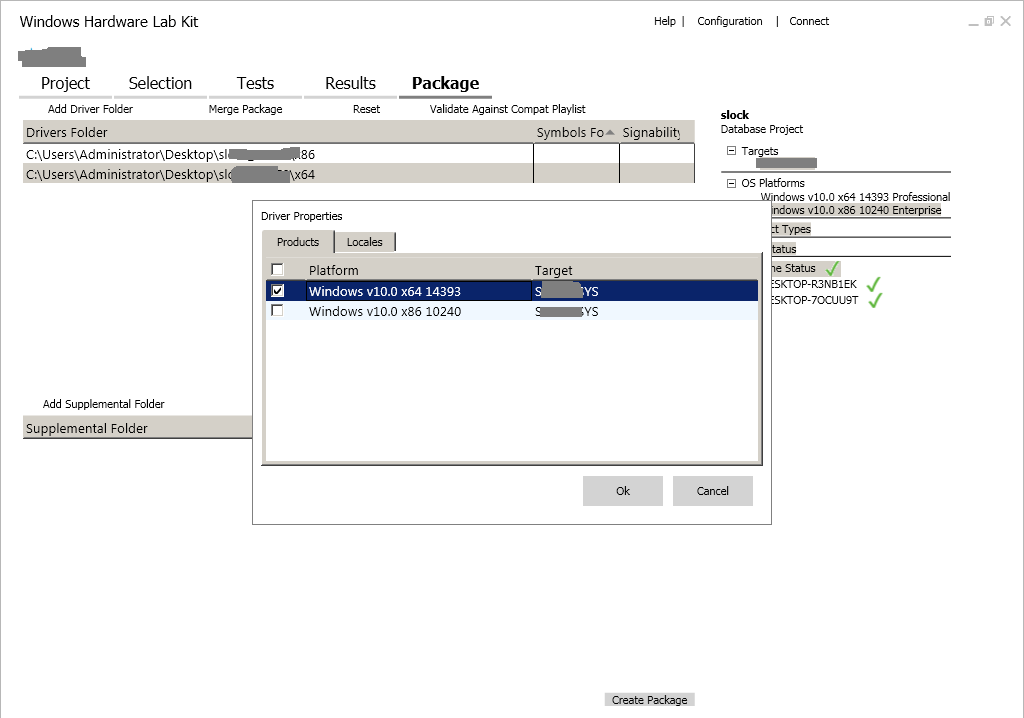Click the Create Package button
Image resolution: width=1024 pixels, height=718 pixels.
pos(649,700)
